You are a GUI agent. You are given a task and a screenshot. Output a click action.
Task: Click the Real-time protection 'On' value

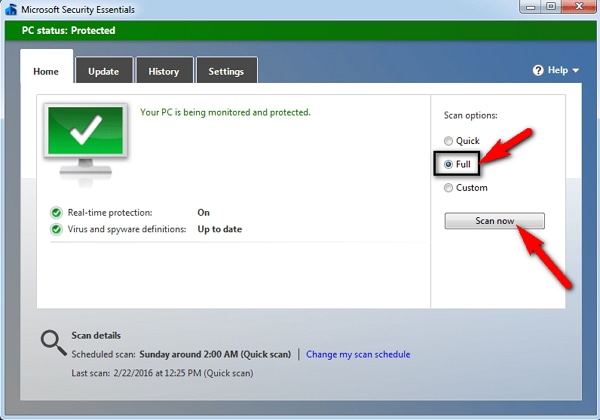click(204, 212)
